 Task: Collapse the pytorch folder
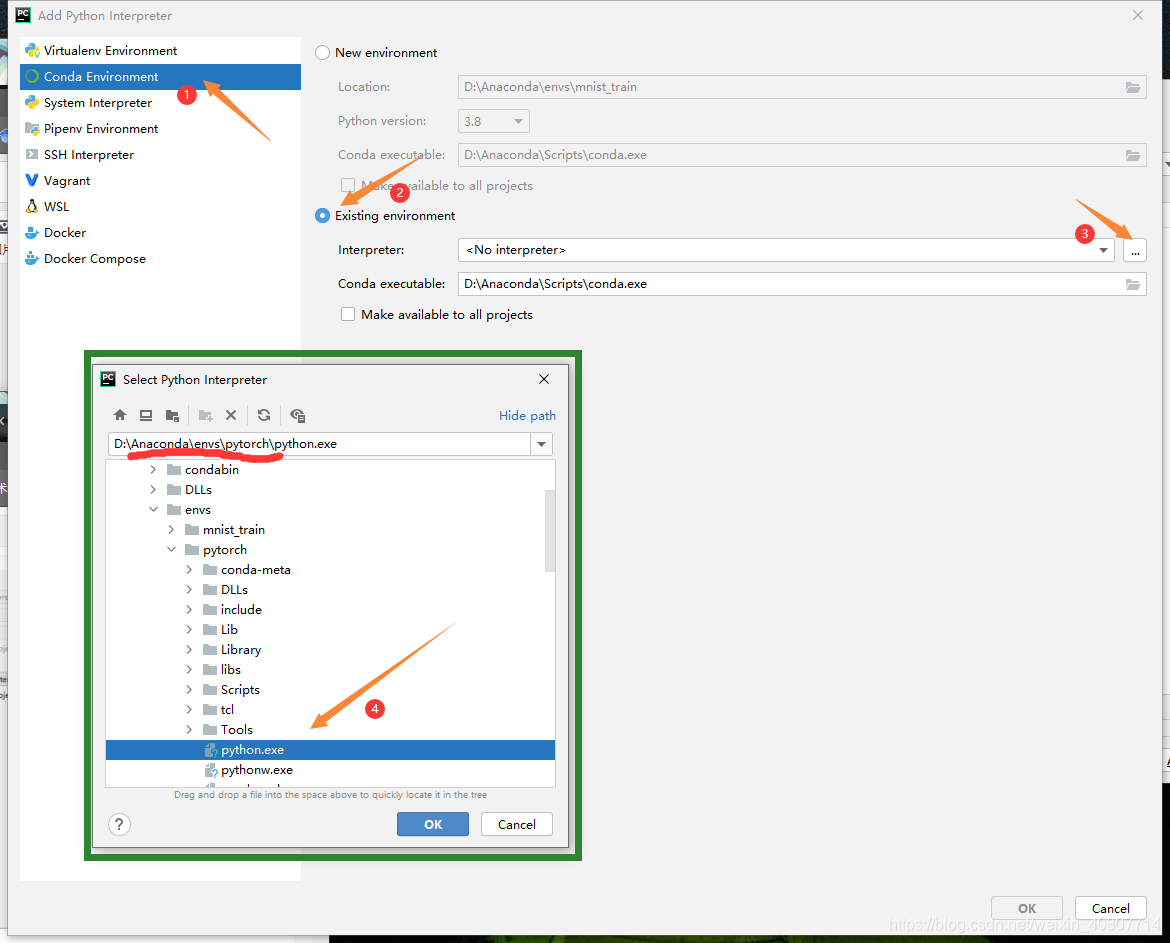click(171, 550)
